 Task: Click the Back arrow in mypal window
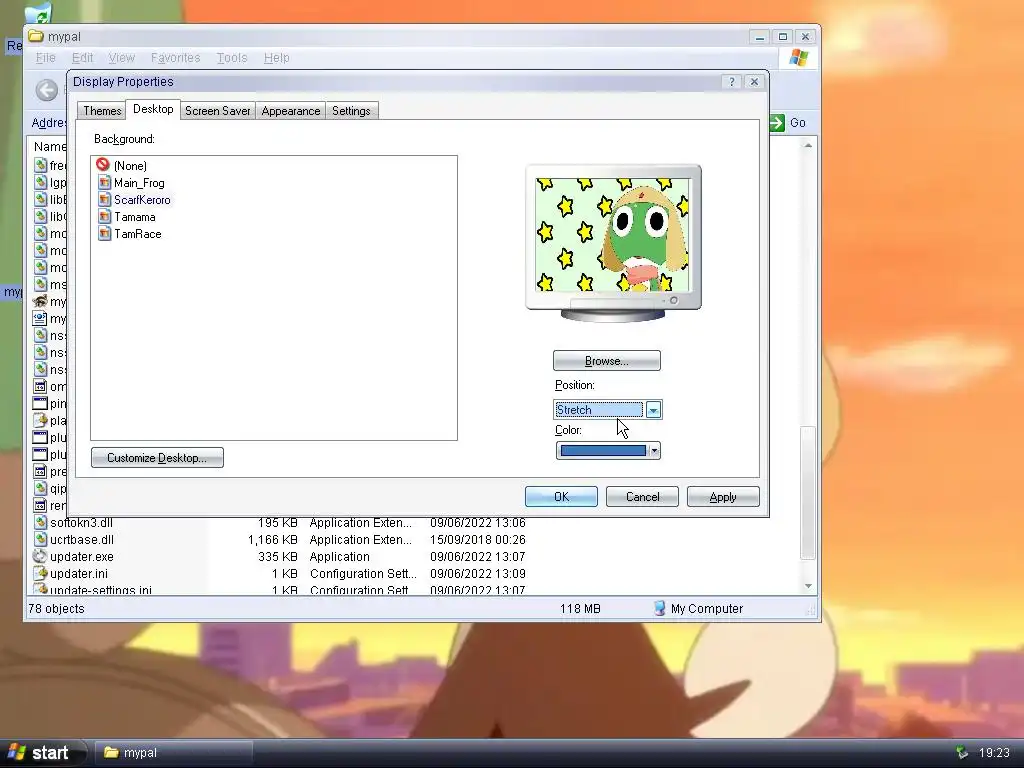click(47, 90)
